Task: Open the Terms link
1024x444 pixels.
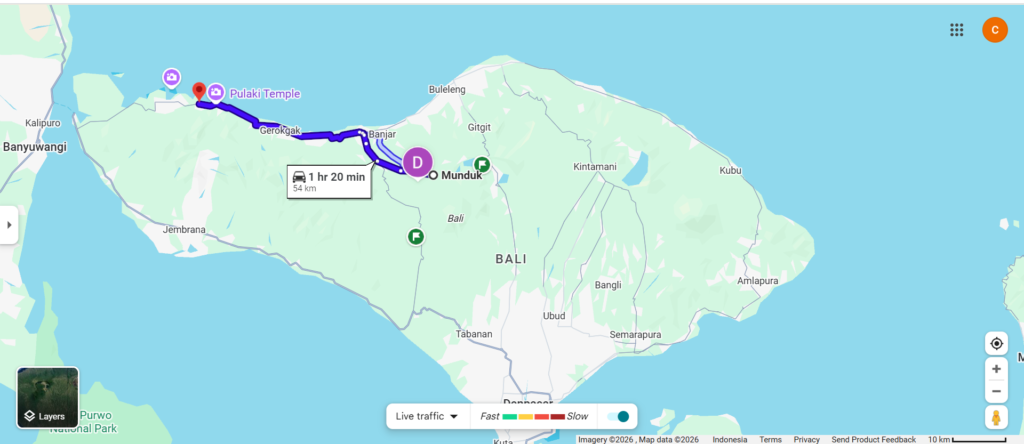Action: tap(770, 439)
